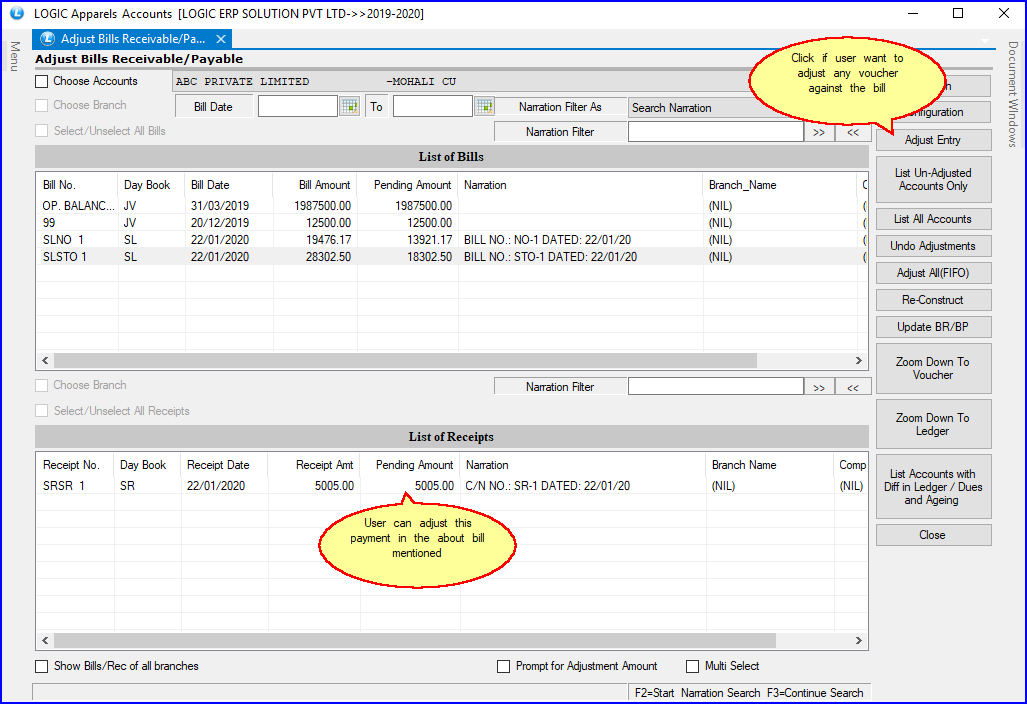This screenshot has width=1027, height=704.
Task: Click left arrow of List of Bills scrollbar
Action: click(45, 361)
